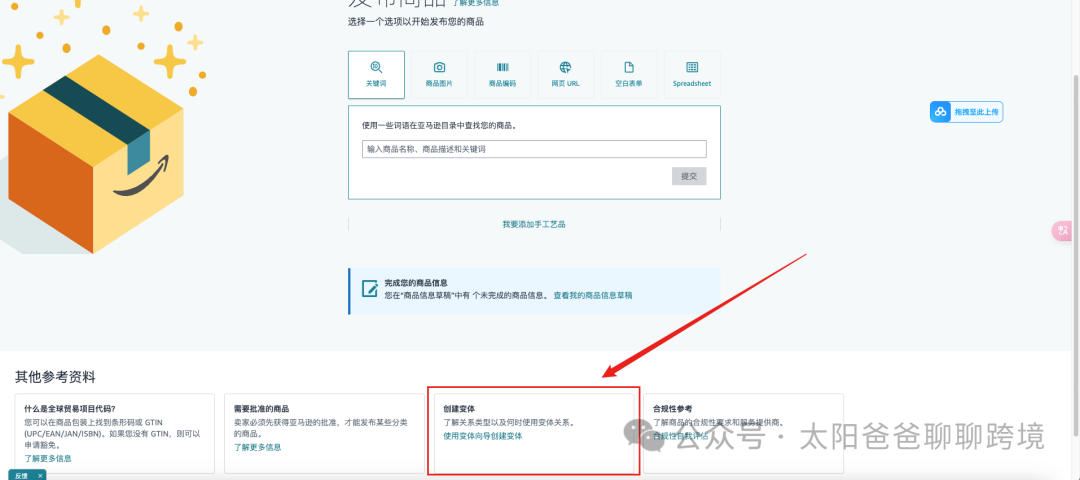Click the pink translate icon at right edge

pos(1061,231)
